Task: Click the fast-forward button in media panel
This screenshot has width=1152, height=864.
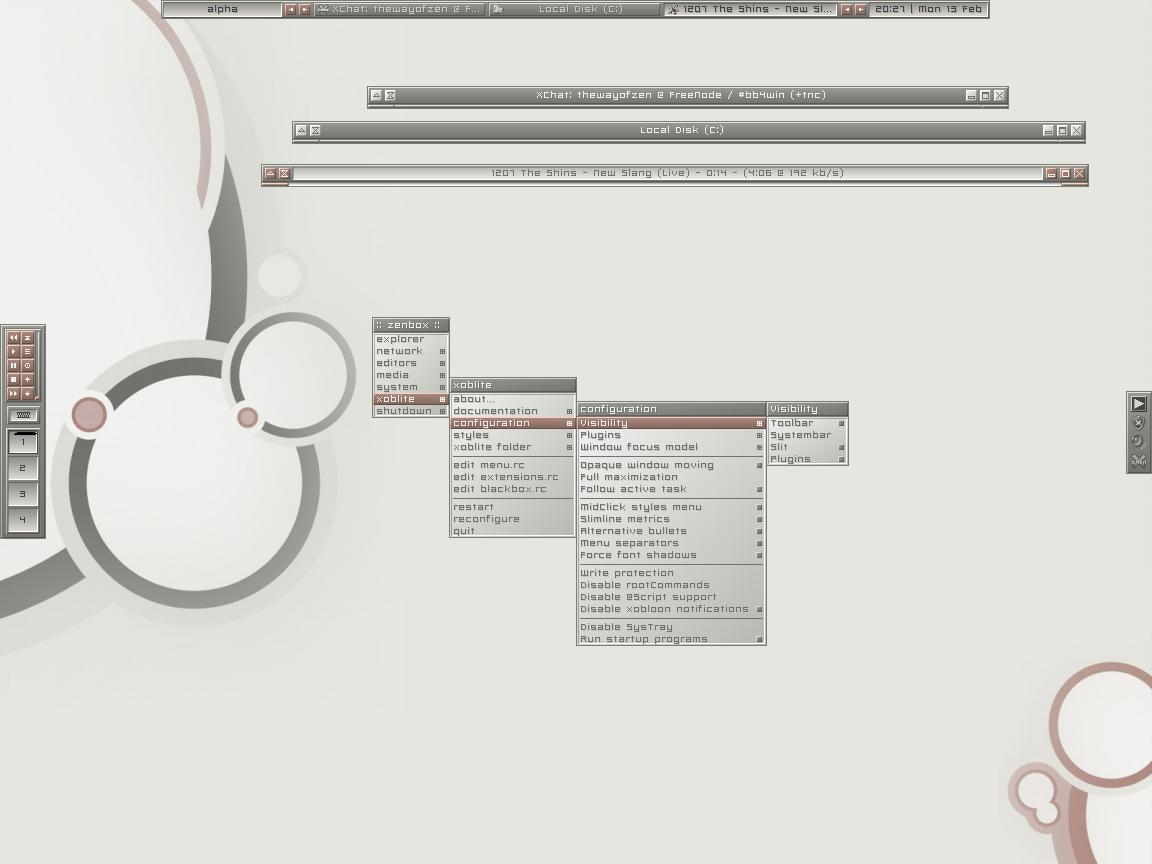Action: point(14,394)
